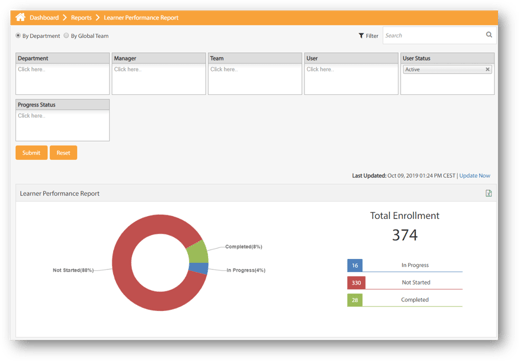Screen dimensions: 519x361
Task: Select the By Global Team radio button
Action: tap(66, 35)
